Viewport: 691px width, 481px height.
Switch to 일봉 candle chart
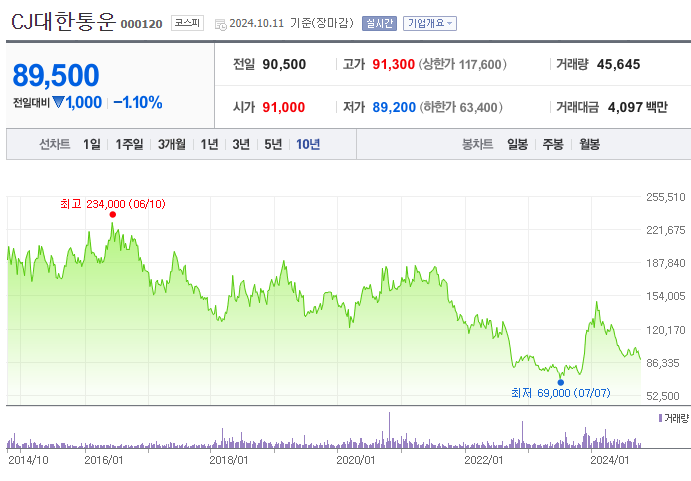(x=517, y=144)
